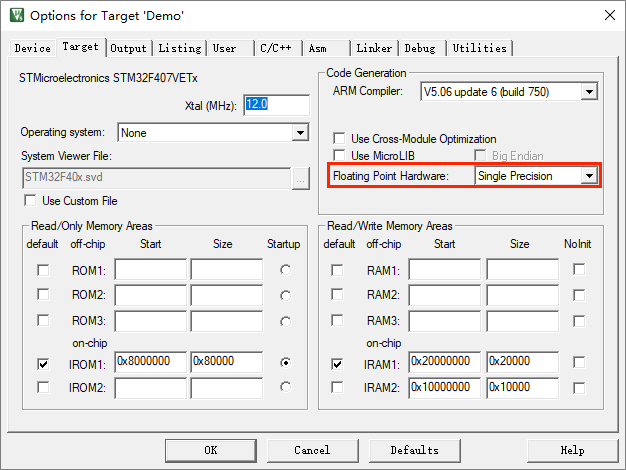Enable Use Cross-Module Optimization checkbox
Viewport: 626px width, 470px height.
click(x=340, y=139)
